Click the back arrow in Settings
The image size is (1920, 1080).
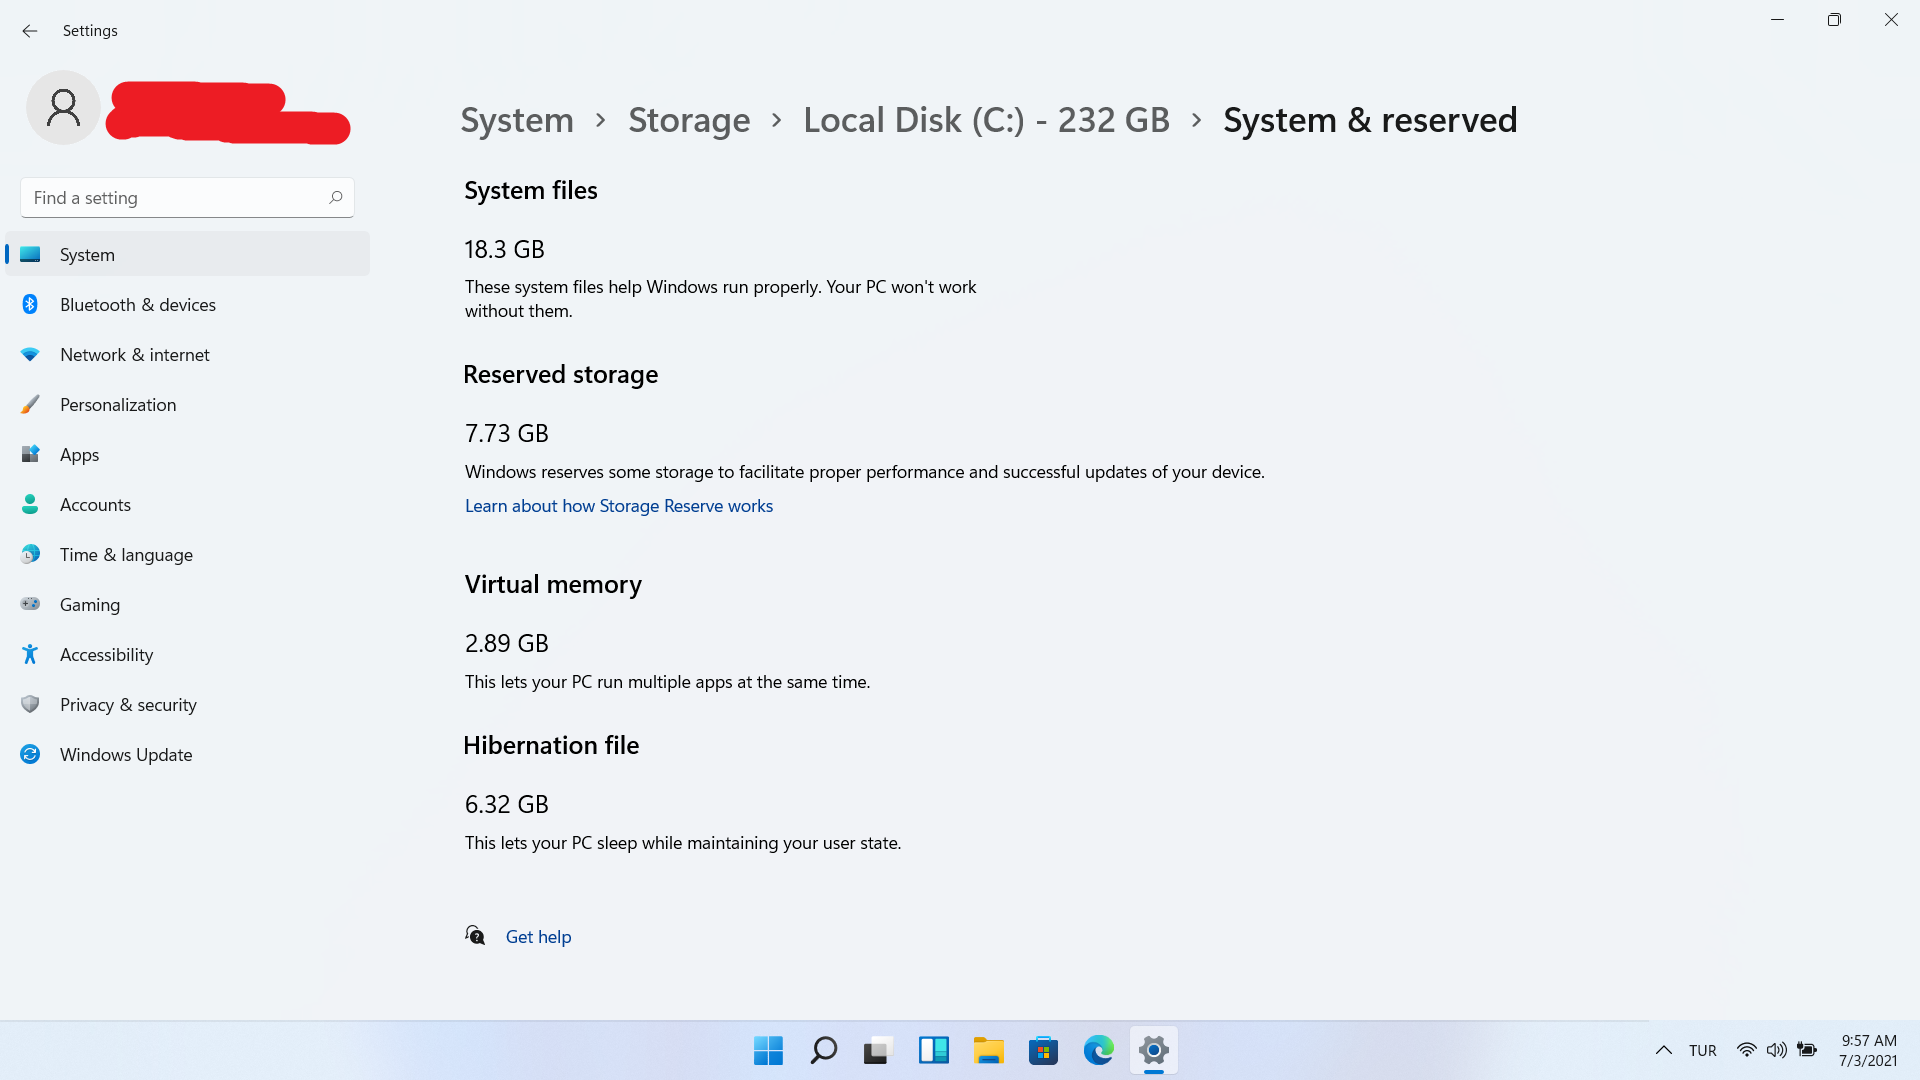point(30,31)
